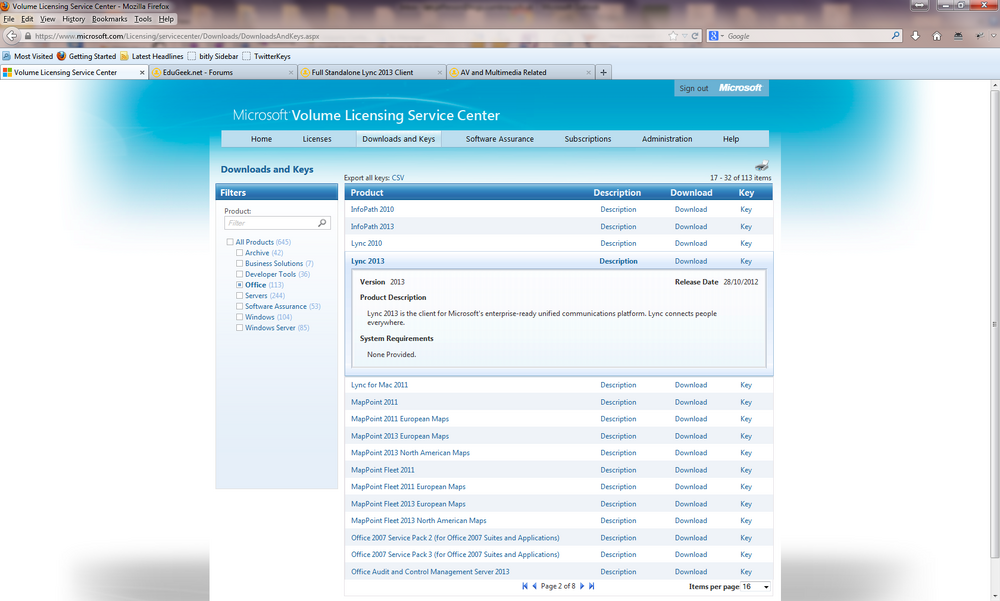This screenshot has width=1000, height=601.
Task: Check the All Products filter checkbox
Action: [230, 242]
